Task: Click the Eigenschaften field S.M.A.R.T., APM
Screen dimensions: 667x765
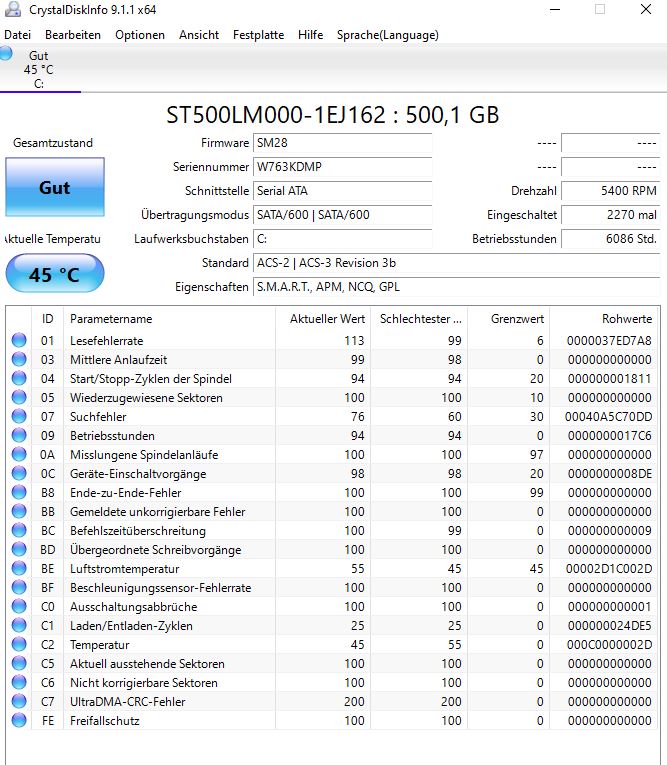Action: [x=457, y=287]
